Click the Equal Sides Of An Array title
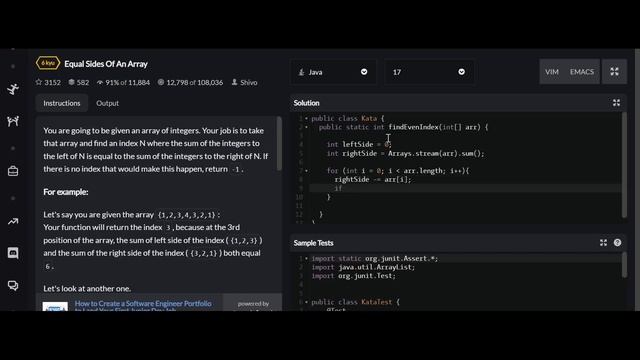640x360 pixels. [x=106, y=64]
